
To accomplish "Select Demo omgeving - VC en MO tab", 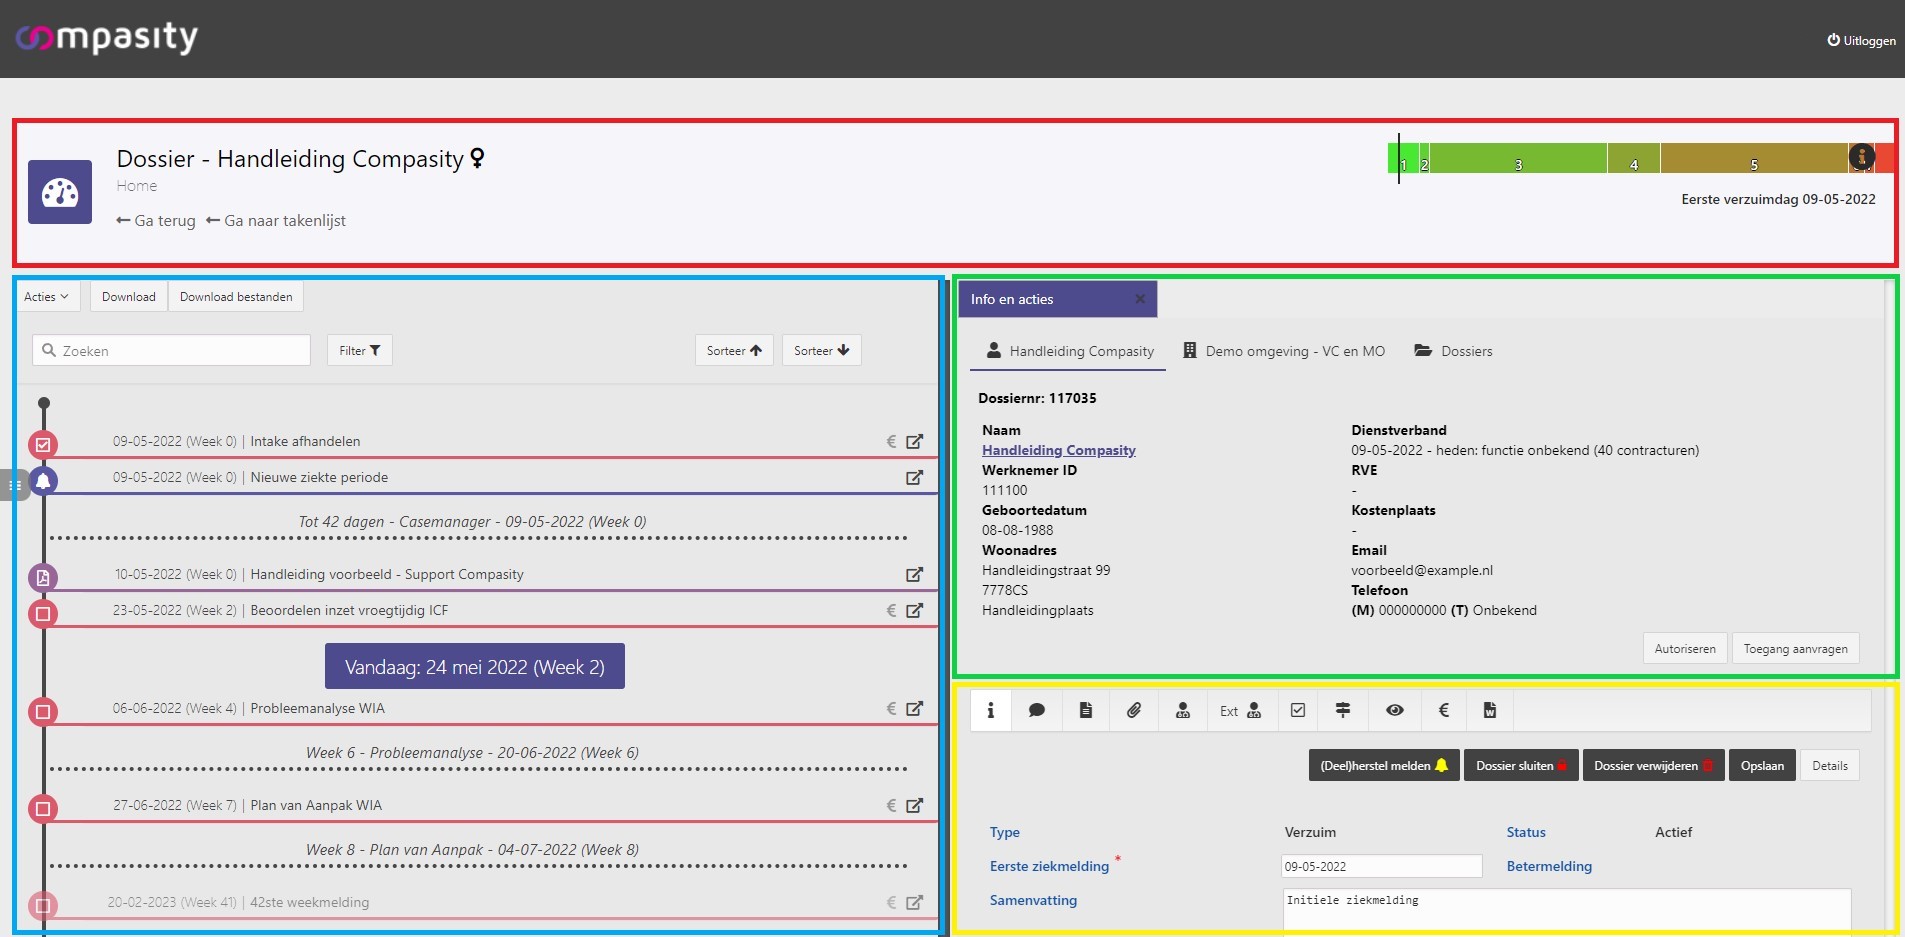I will (1284, 351).
